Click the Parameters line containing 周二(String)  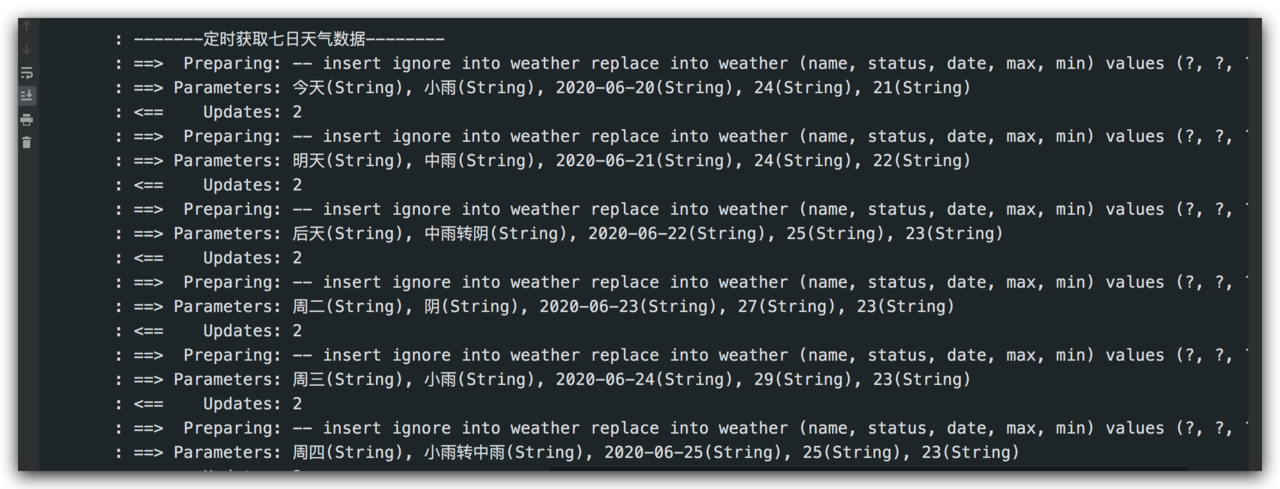coord(535,307)
